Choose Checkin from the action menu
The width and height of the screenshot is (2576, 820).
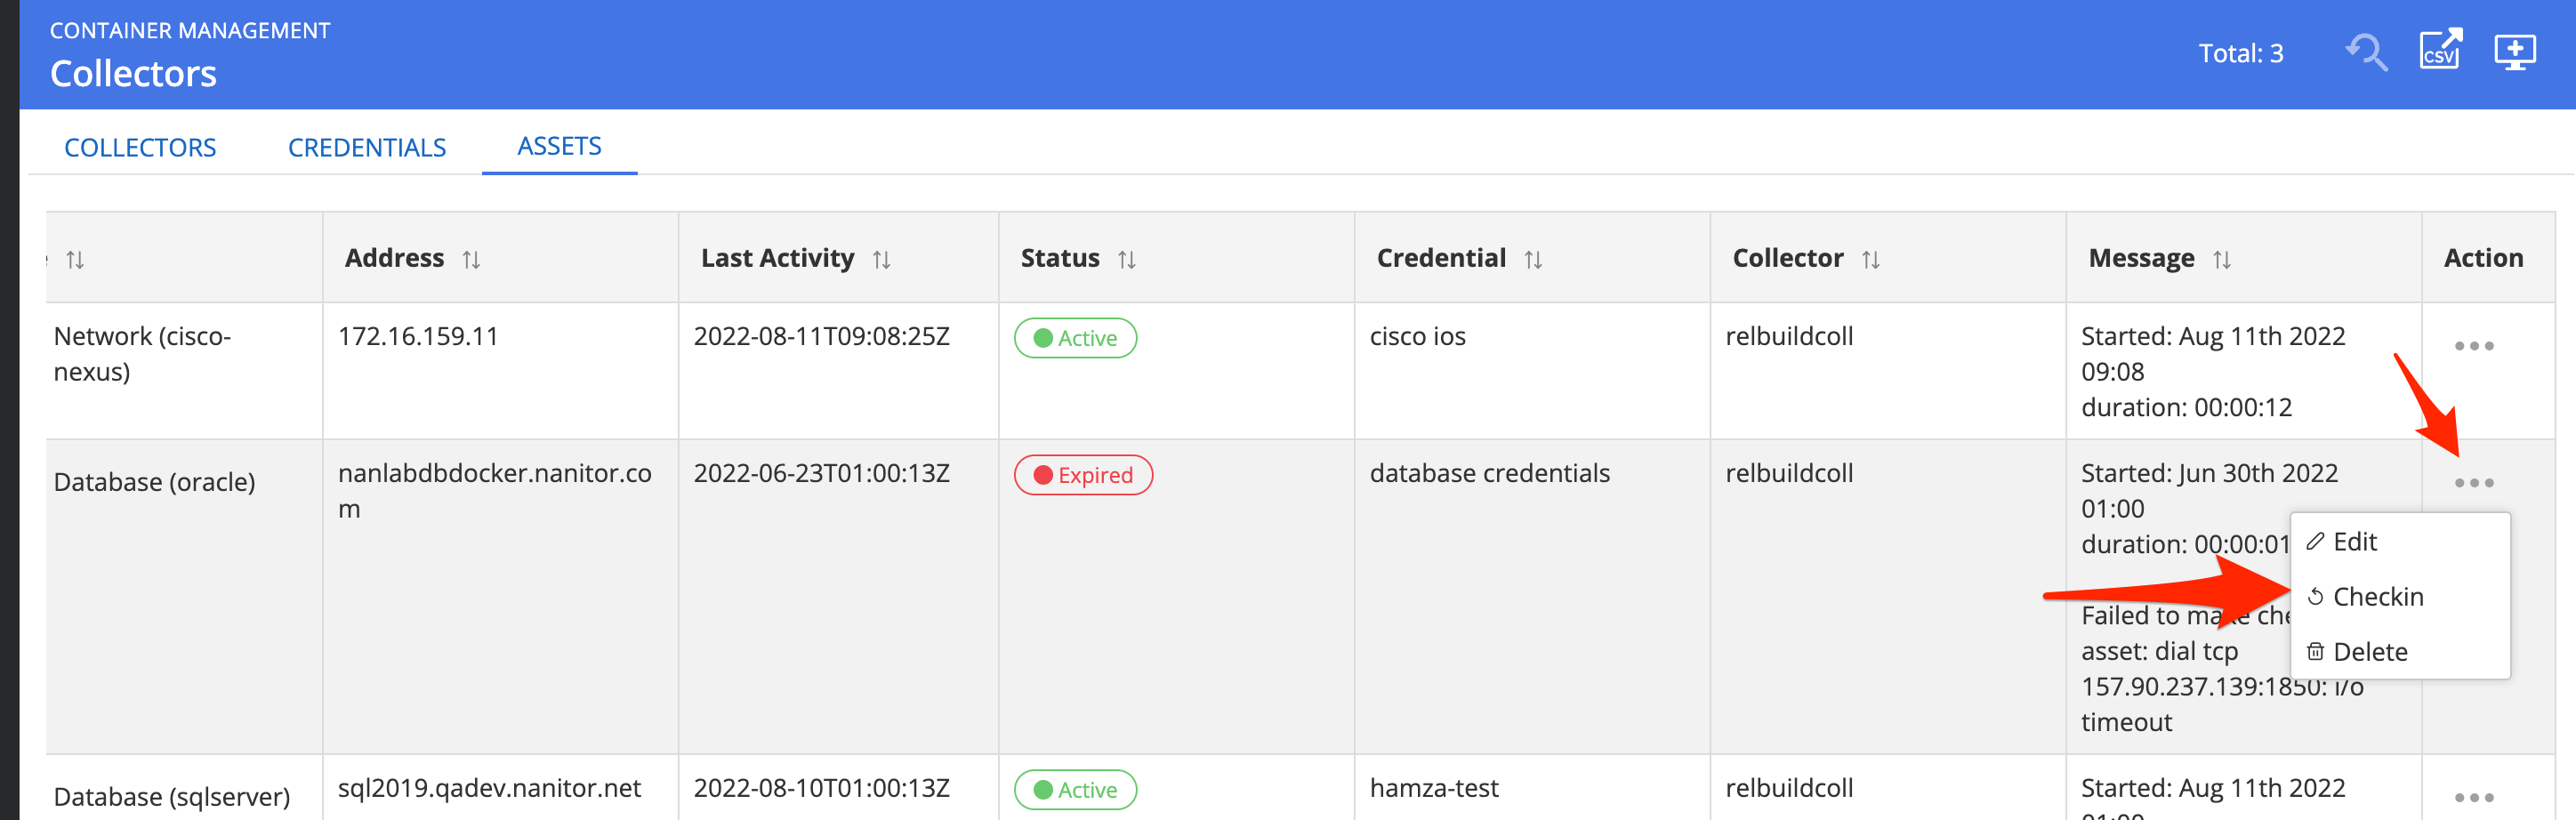2377,597
